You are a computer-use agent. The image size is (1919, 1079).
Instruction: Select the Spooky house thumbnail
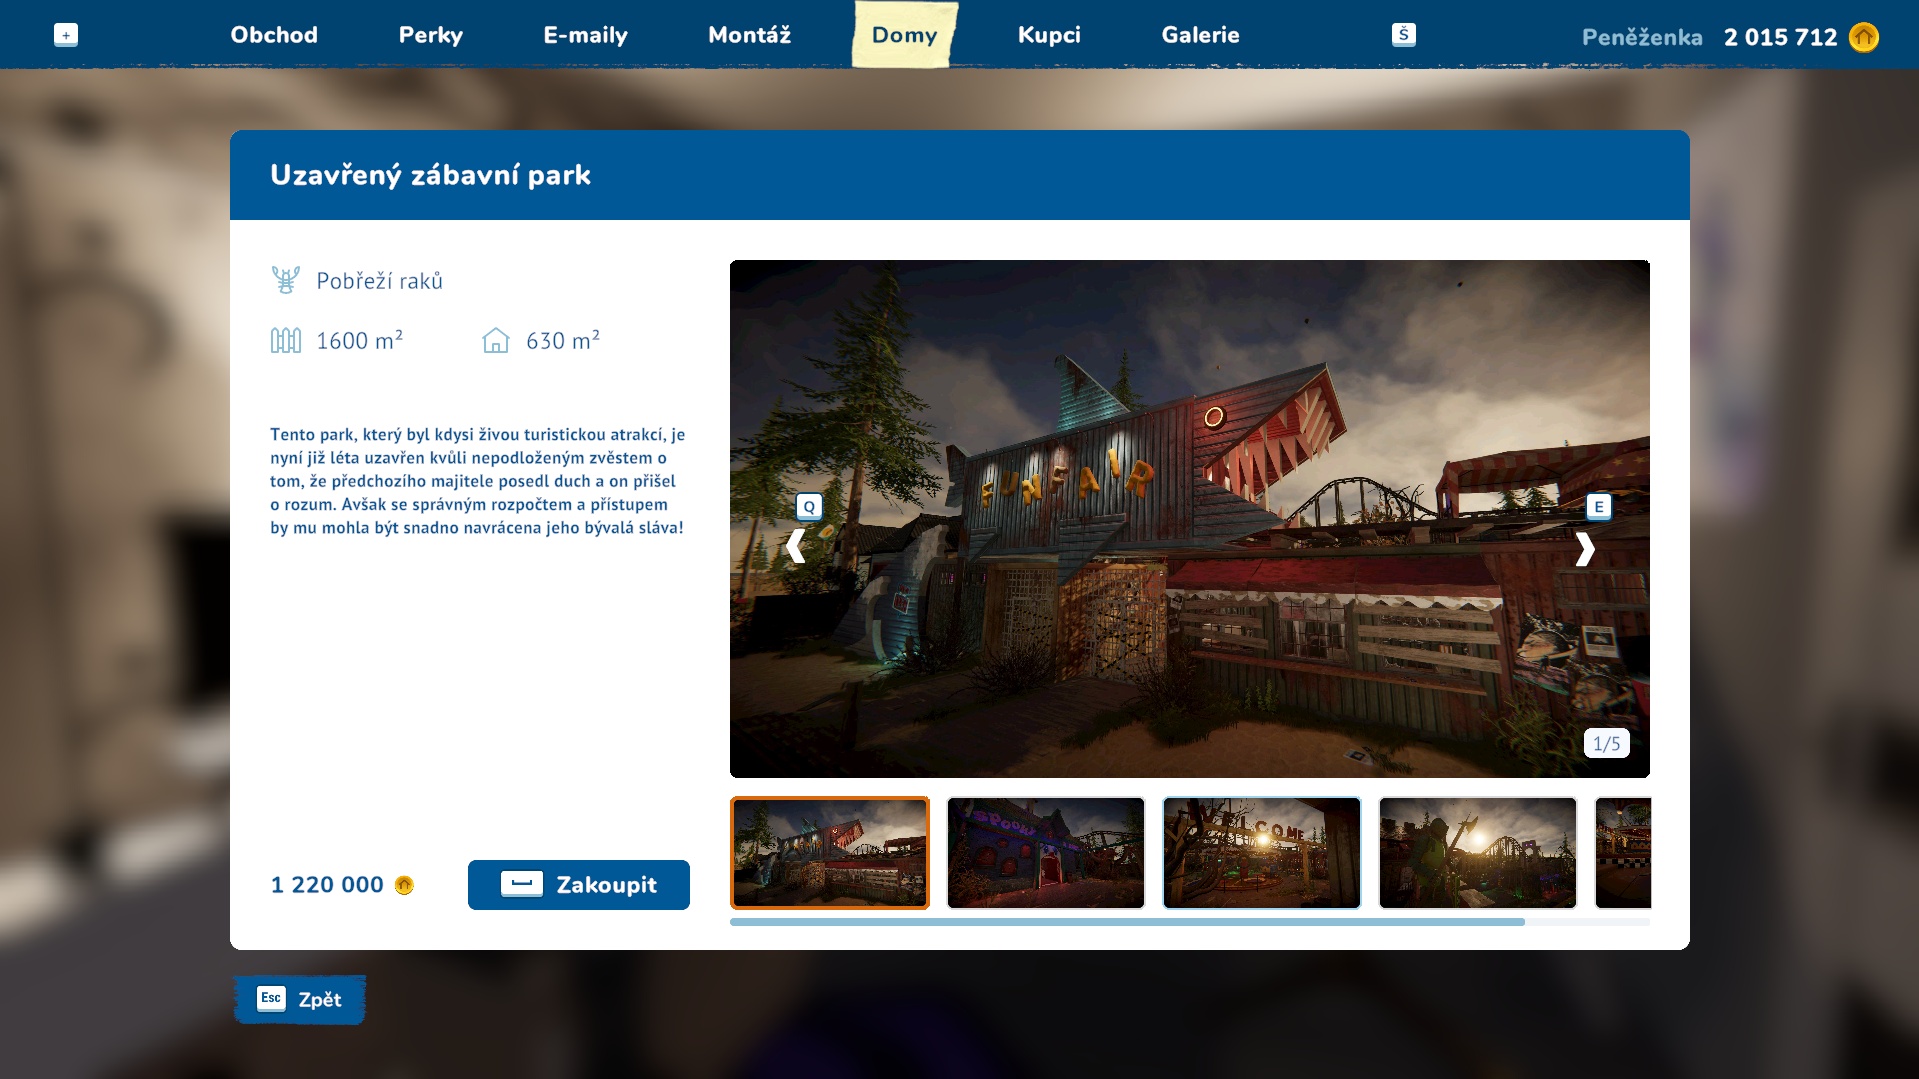tap(1045, 853)
